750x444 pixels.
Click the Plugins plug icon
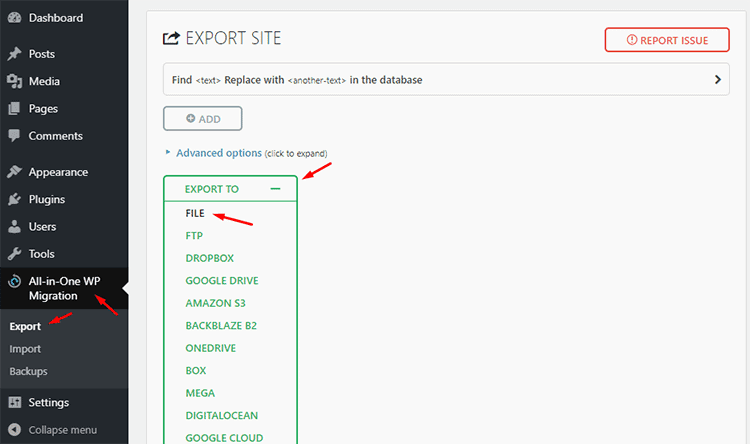point(14,199)
